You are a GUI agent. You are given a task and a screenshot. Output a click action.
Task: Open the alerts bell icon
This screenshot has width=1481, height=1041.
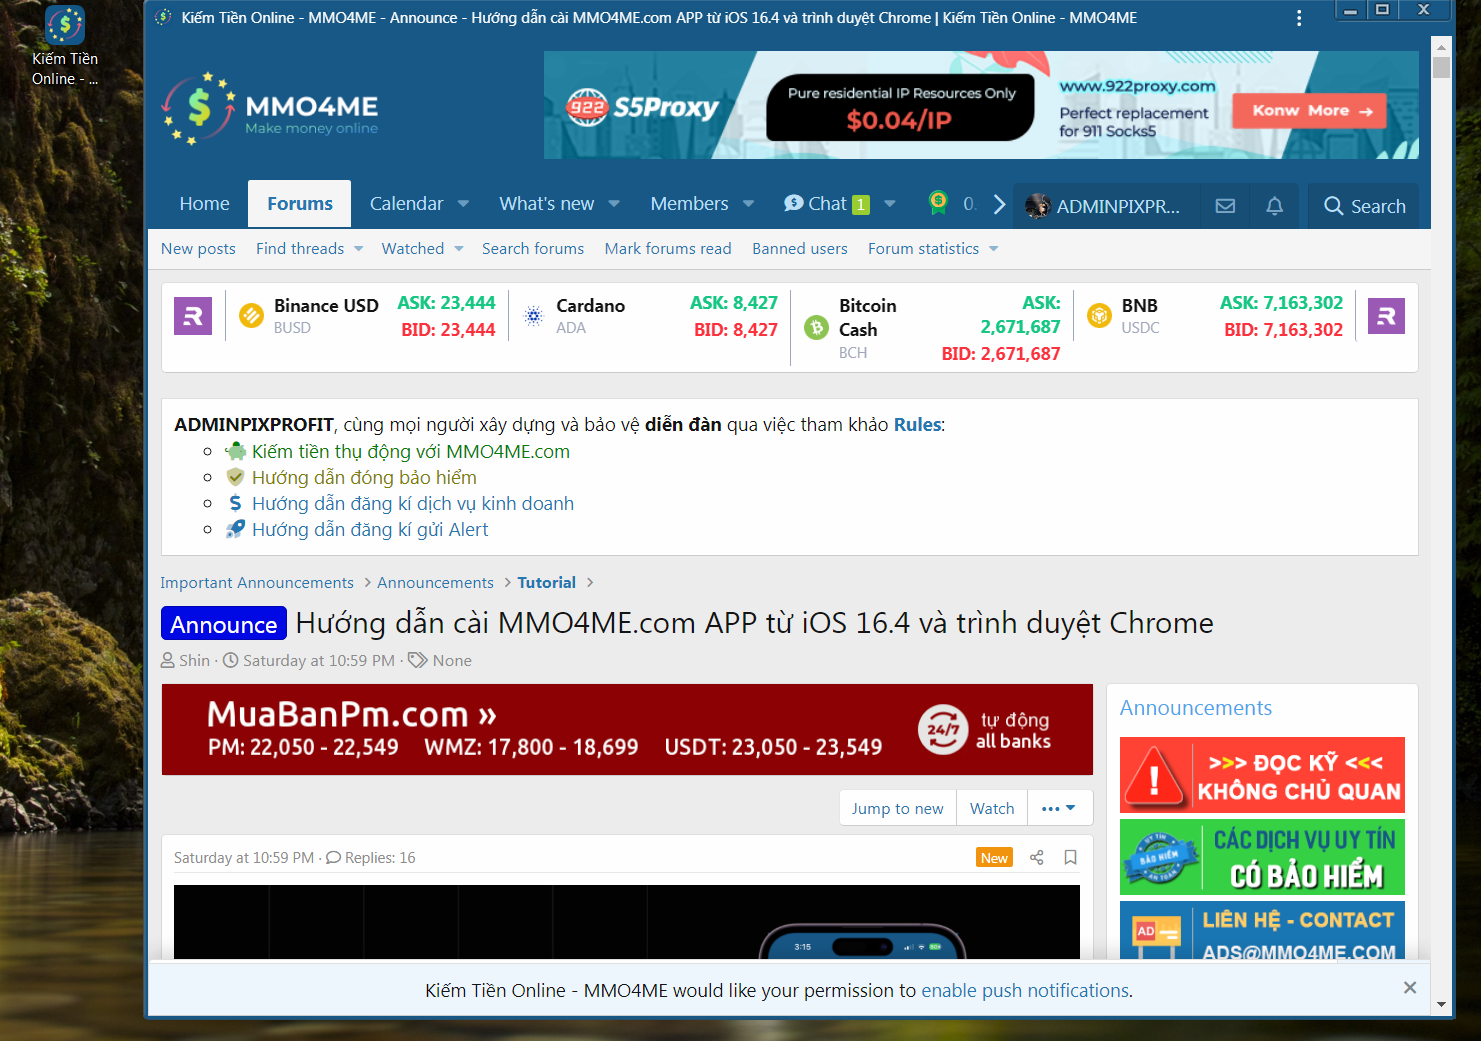[x=1274, y=206]
